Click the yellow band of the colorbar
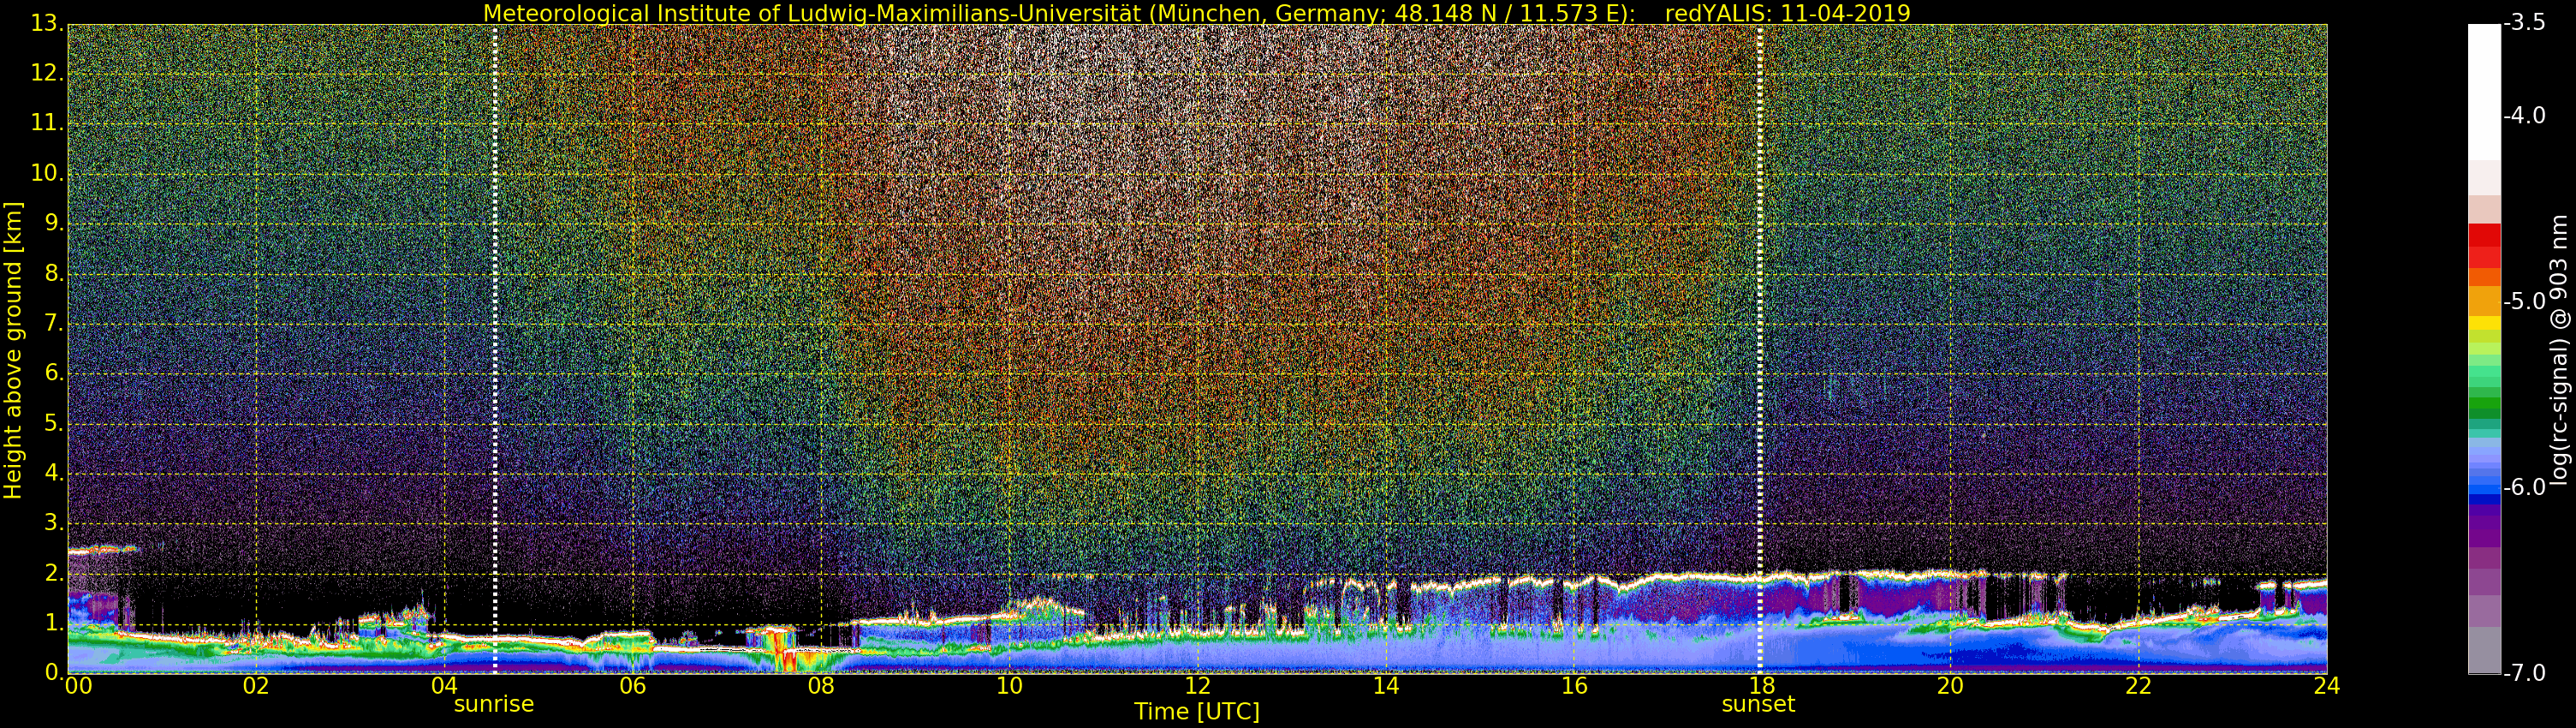Screen dimensions: 2576x728 point(2484,324)
